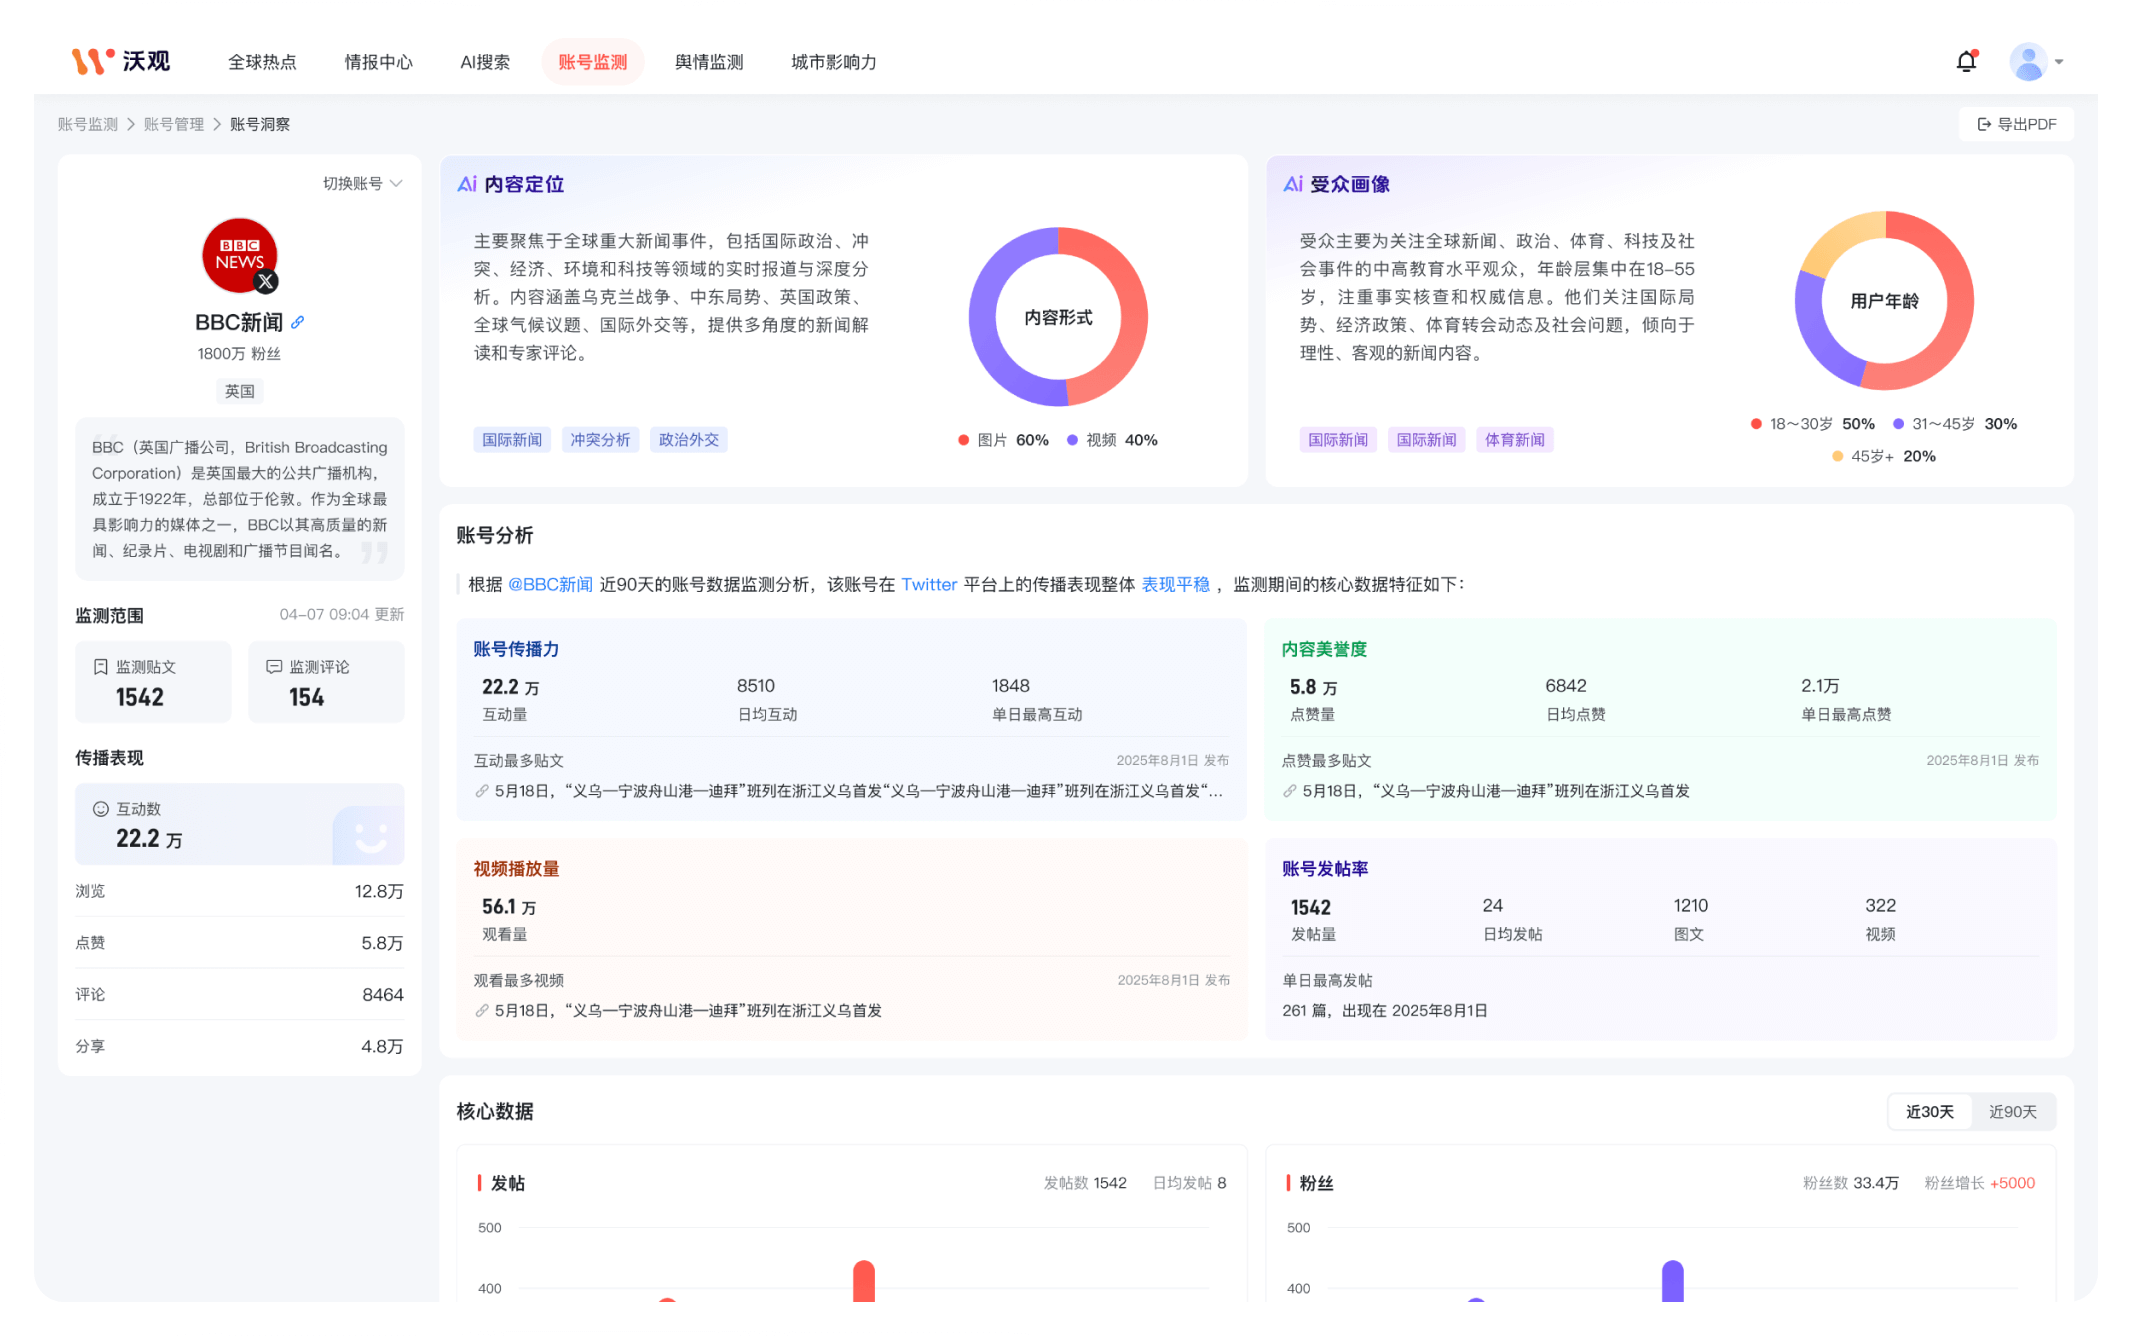Screen dimensions: 2132x1336
Task: Open the user menu dropdown arrow
Action: [2059, 62]
